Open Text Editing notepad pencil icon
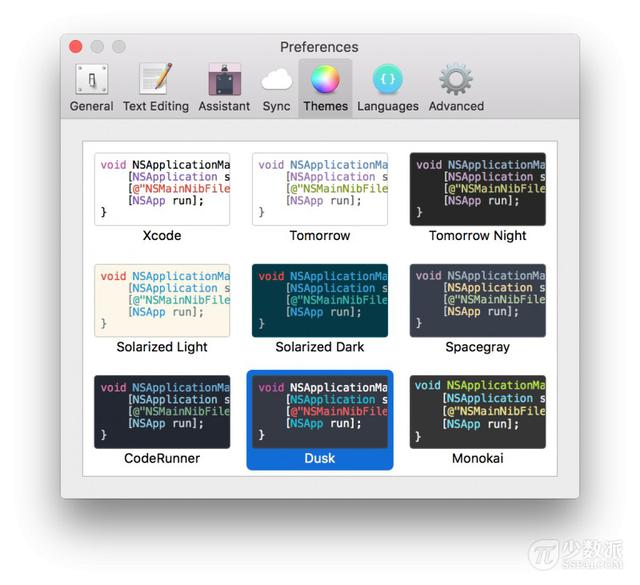The image size is (640, 585). pyautogui.click(x=155, y=80)
